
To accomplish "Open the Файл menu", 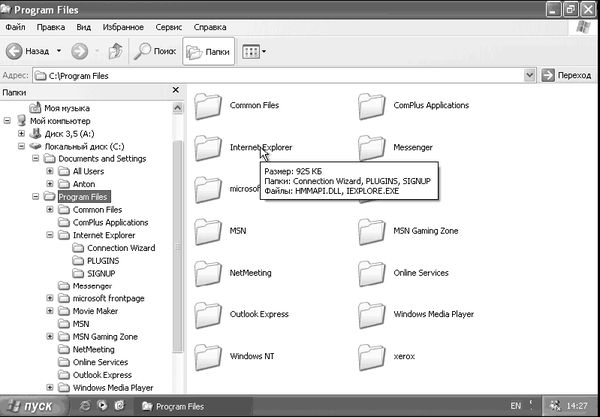I will point(15,27).
